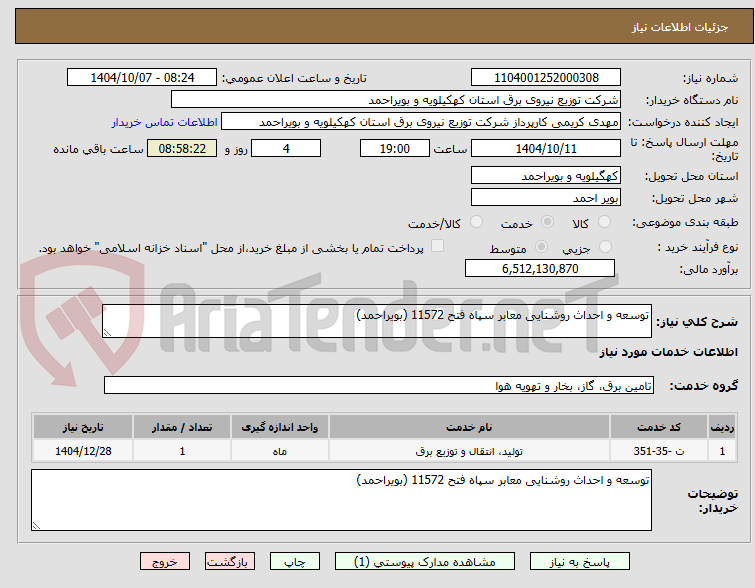Open اطلاعات تماس خریدار link
The width and height of the screenshot is (755, 588).
(x=165, y=122)
